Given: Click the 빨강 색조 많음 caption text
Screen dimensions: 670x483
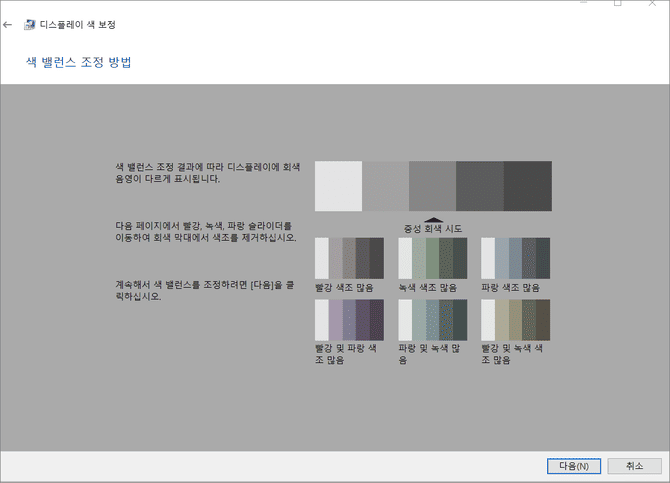Looking at the screenshot, I should pyautogui.click(x=344, y=288).
